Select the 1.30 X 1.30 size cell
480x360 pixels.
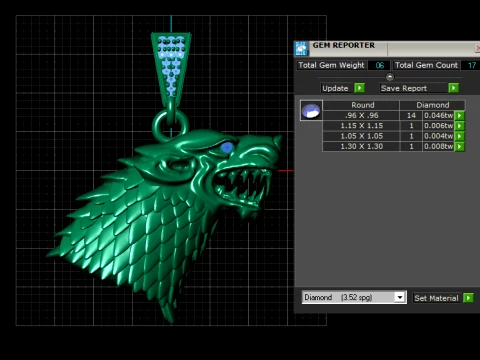(361, 146)
